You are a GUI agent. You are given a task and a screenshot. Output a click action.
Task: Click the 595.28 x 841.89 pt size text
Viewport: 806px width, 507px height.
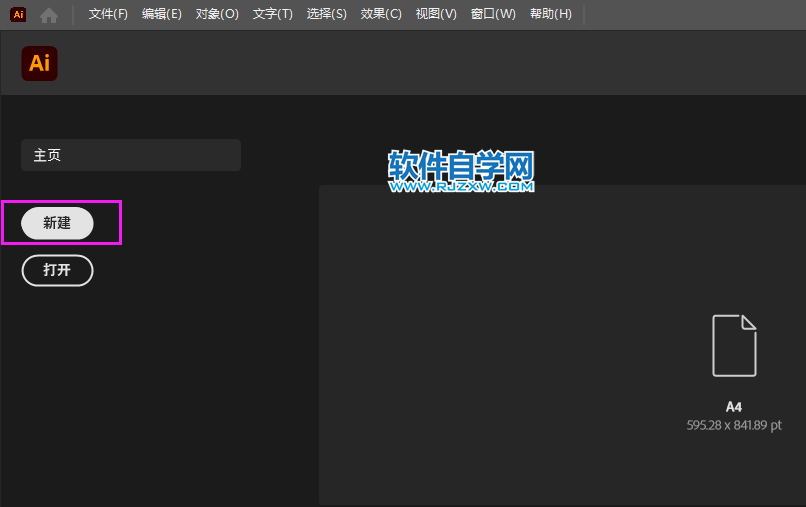734,425
